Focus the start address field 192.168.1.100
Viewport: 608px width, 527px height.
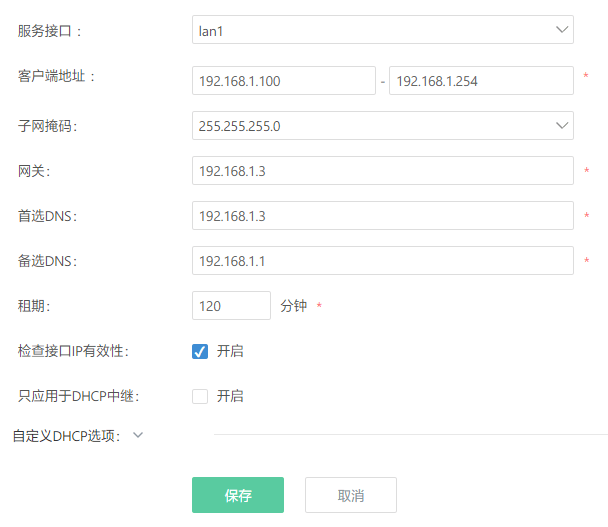coord(283,81)
